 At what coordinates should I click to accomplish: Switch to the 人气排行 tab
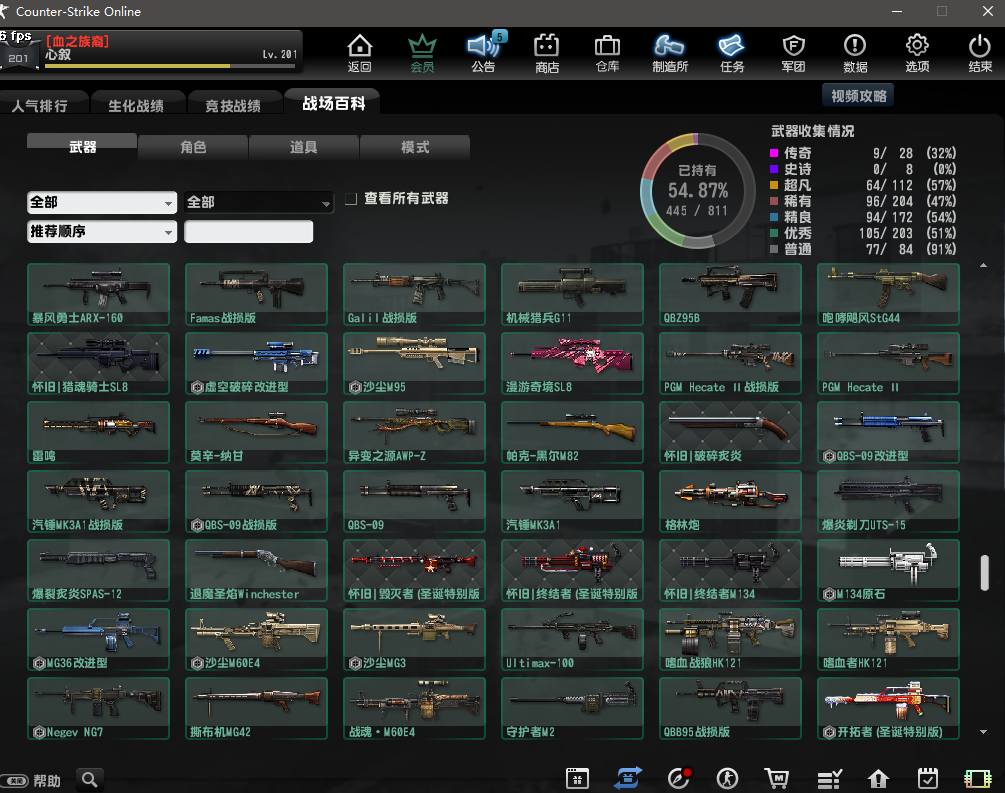pyautogui.click(x=40, y=105)
